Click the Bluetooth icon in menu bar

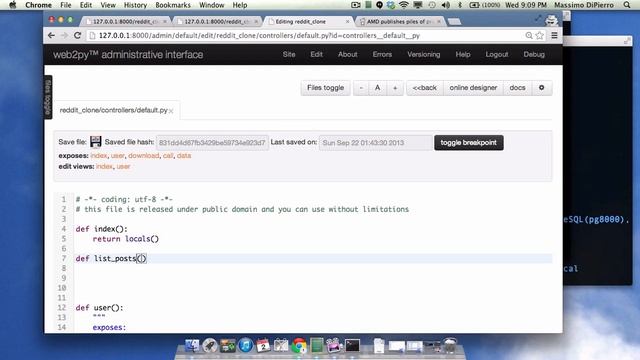(x=460, y=5)
